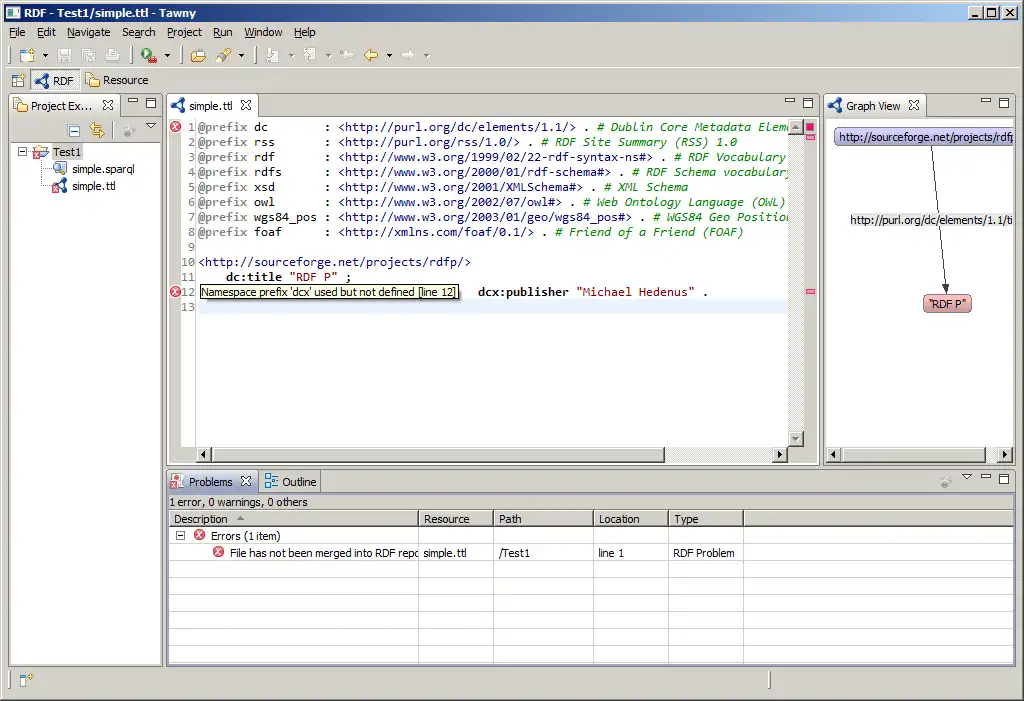Switch to the RDF perspective

pyautogui.click(x=55, y=80)
